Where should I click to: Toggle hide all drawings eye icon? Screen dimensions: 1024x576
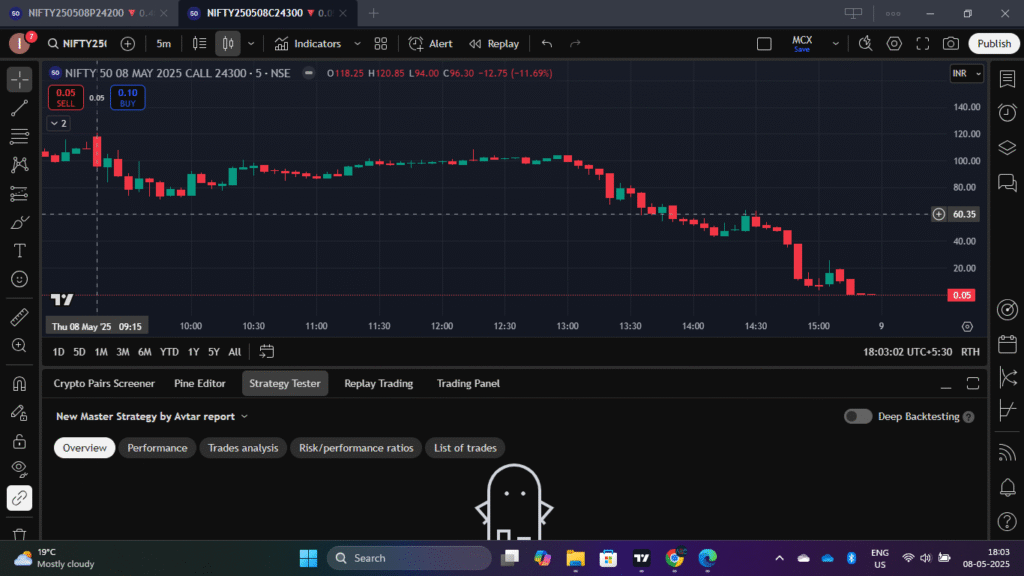[20, 469]
